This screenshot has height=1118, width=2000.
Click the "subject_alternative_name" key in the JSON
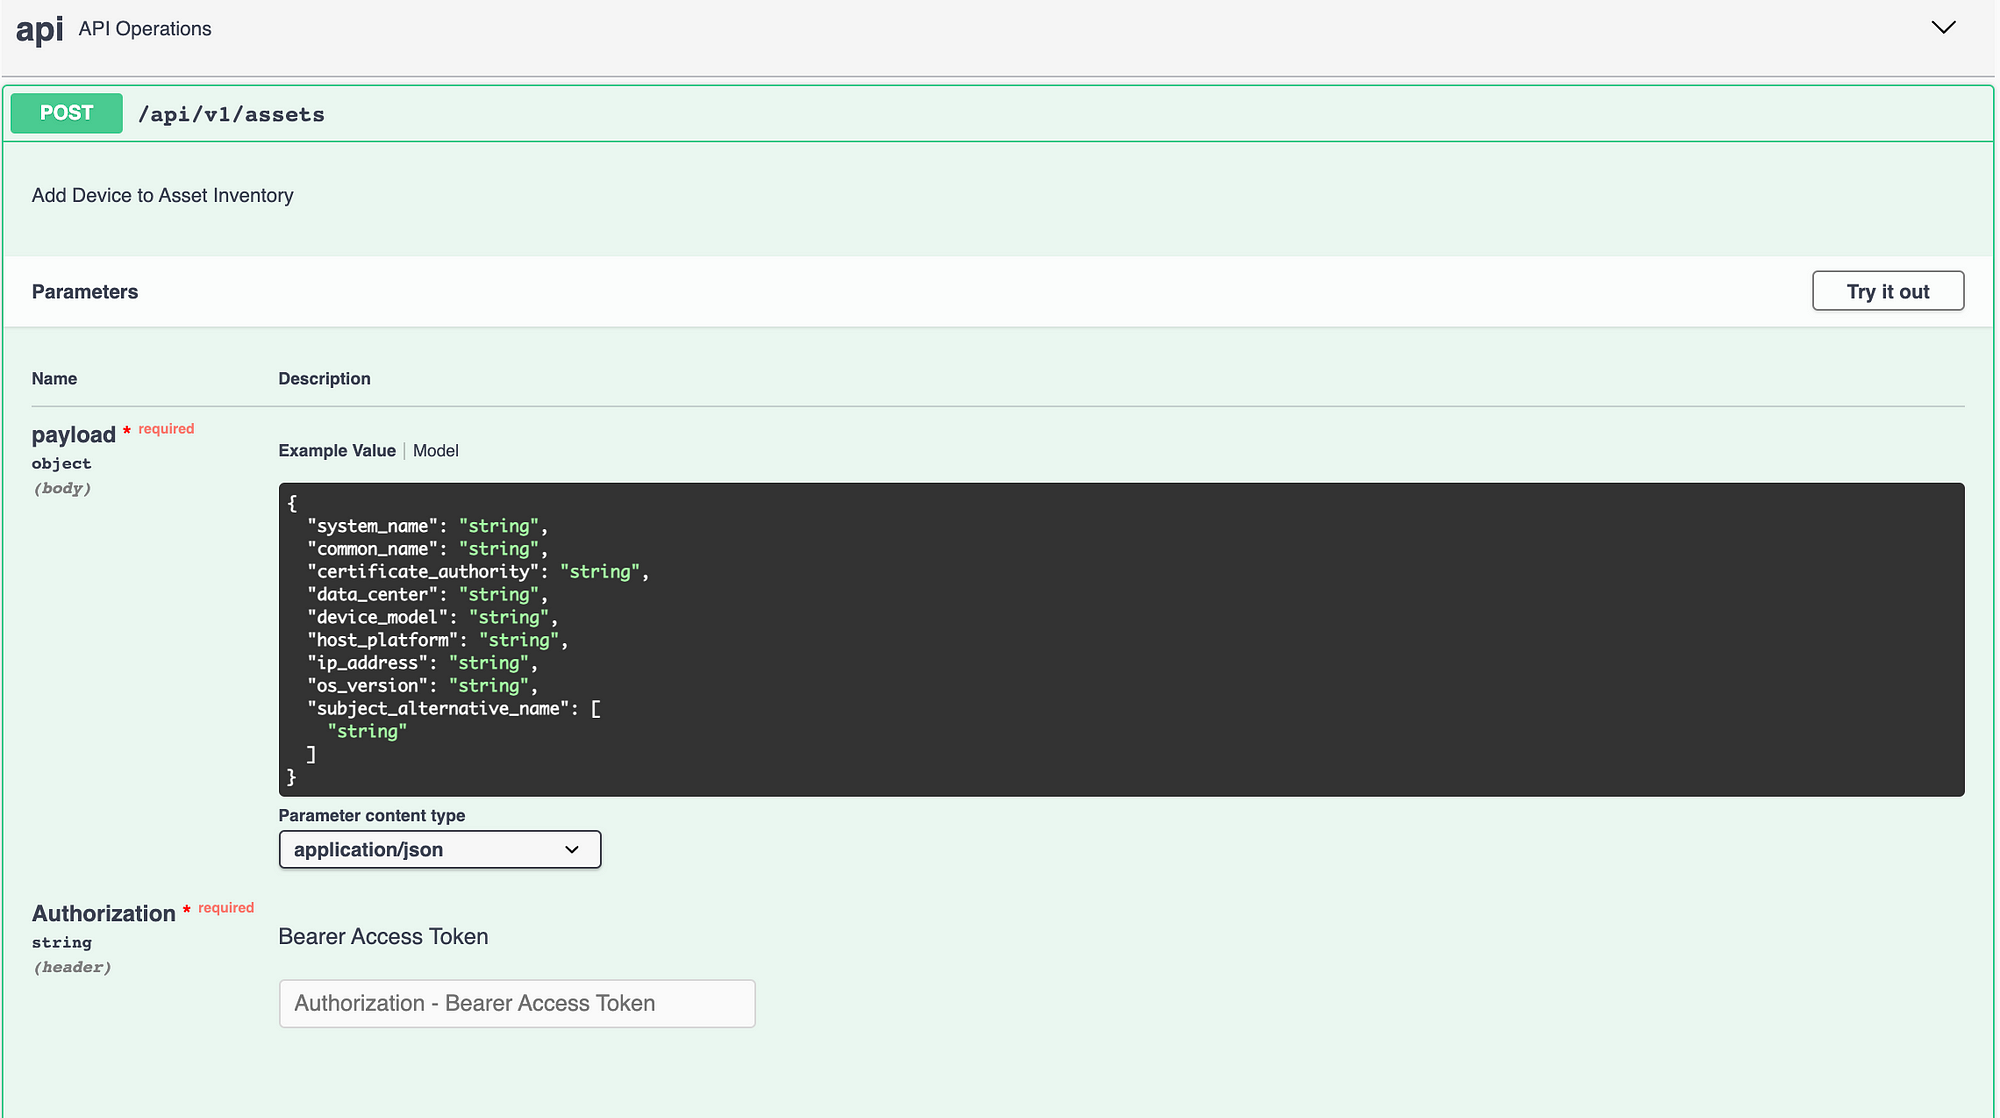pos(439,708)
